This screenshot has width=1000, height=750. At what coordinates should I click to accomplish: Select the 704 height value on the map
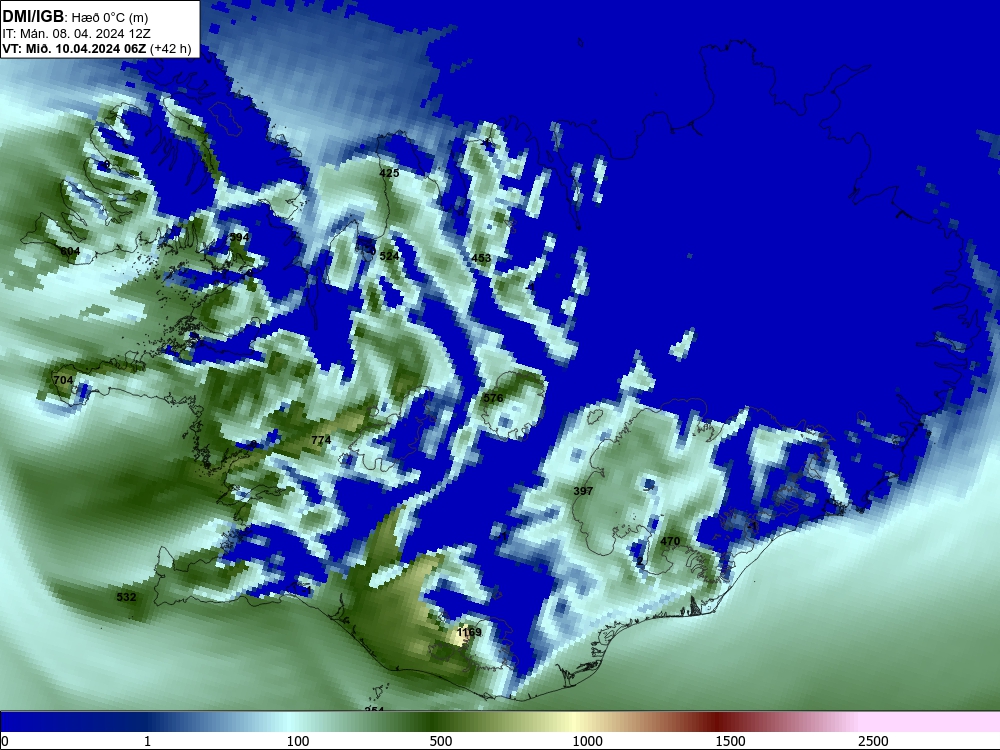(63, 380)
